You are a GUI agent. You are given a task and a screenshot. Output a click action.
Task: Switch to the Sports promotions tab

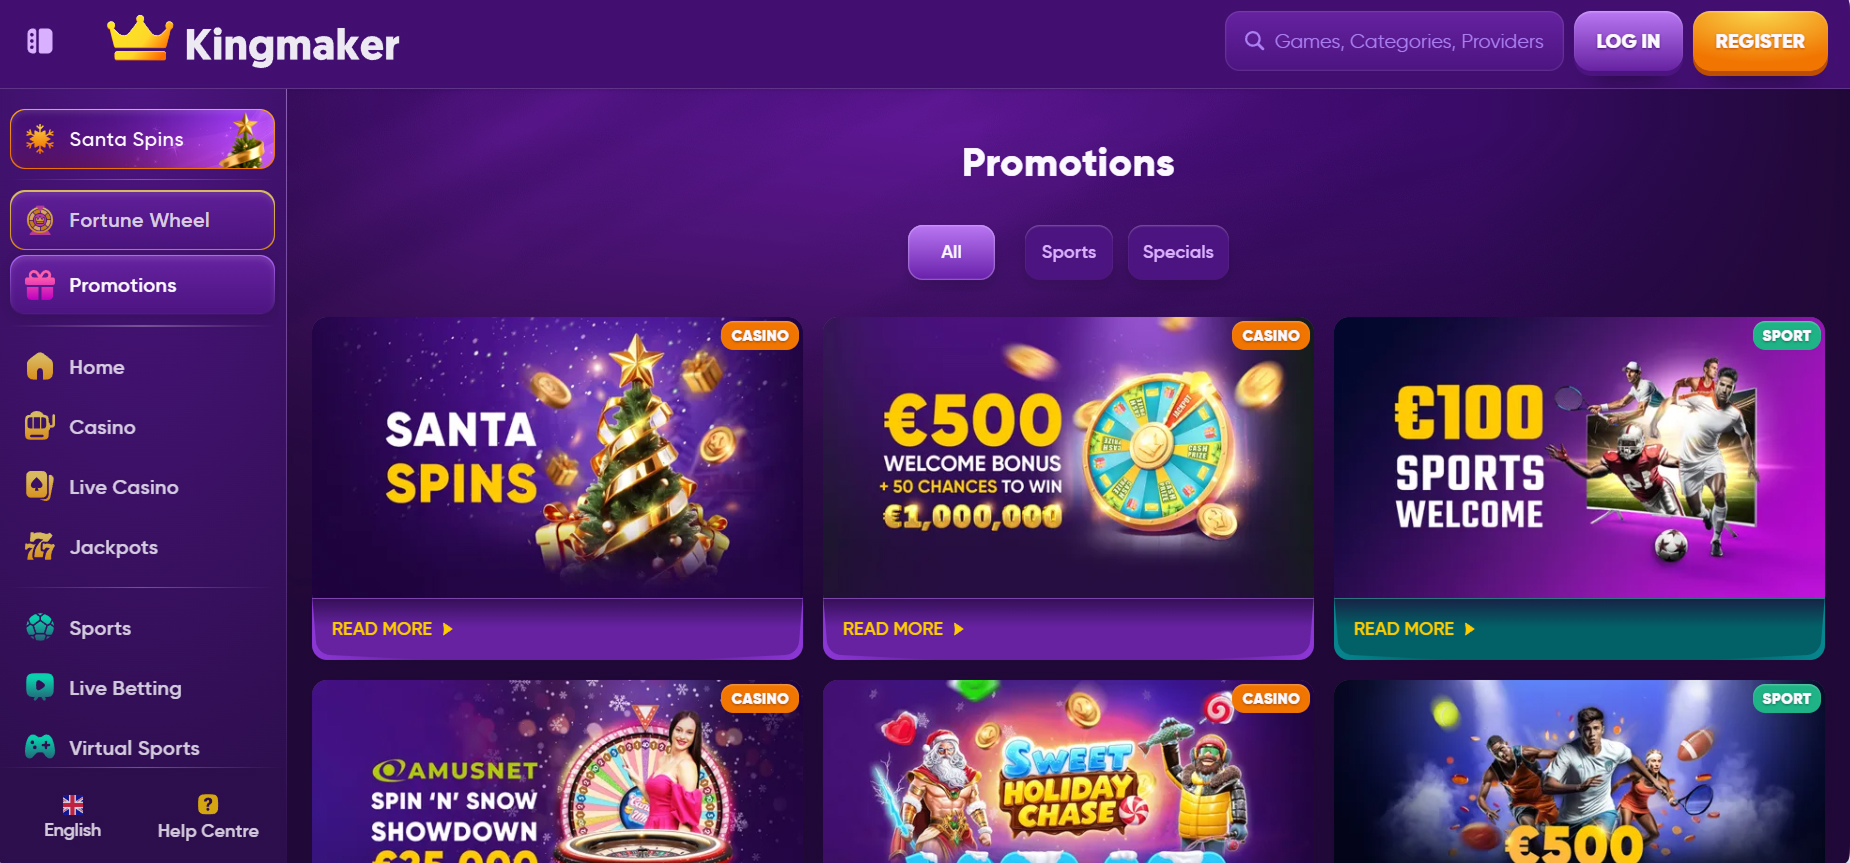tap(1069, 252)
